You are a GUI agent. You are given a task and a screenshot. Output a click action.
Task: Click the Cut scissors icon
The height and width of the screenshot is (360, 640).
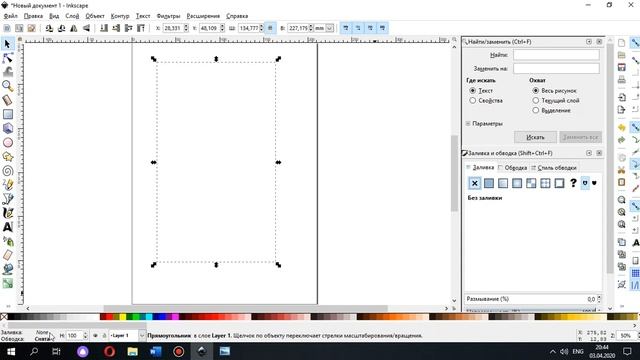[622, 170]
